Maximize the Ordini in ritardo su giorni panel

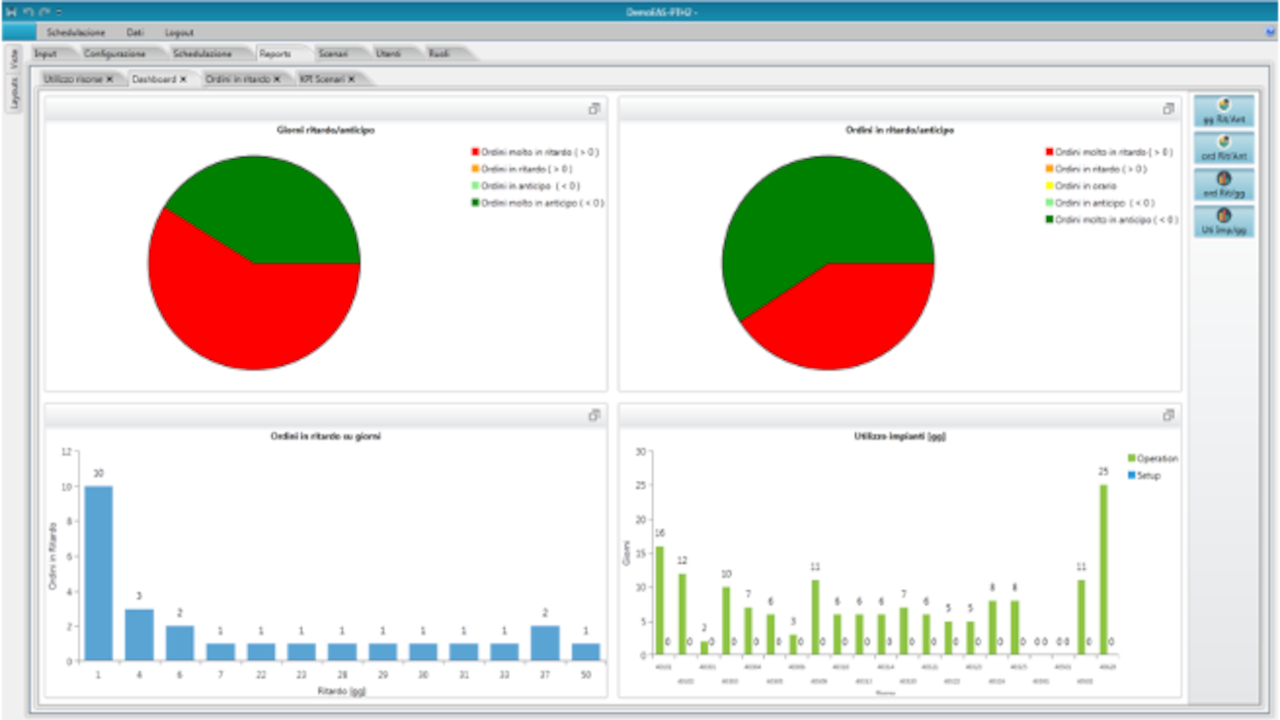click(x=594, y=415)
